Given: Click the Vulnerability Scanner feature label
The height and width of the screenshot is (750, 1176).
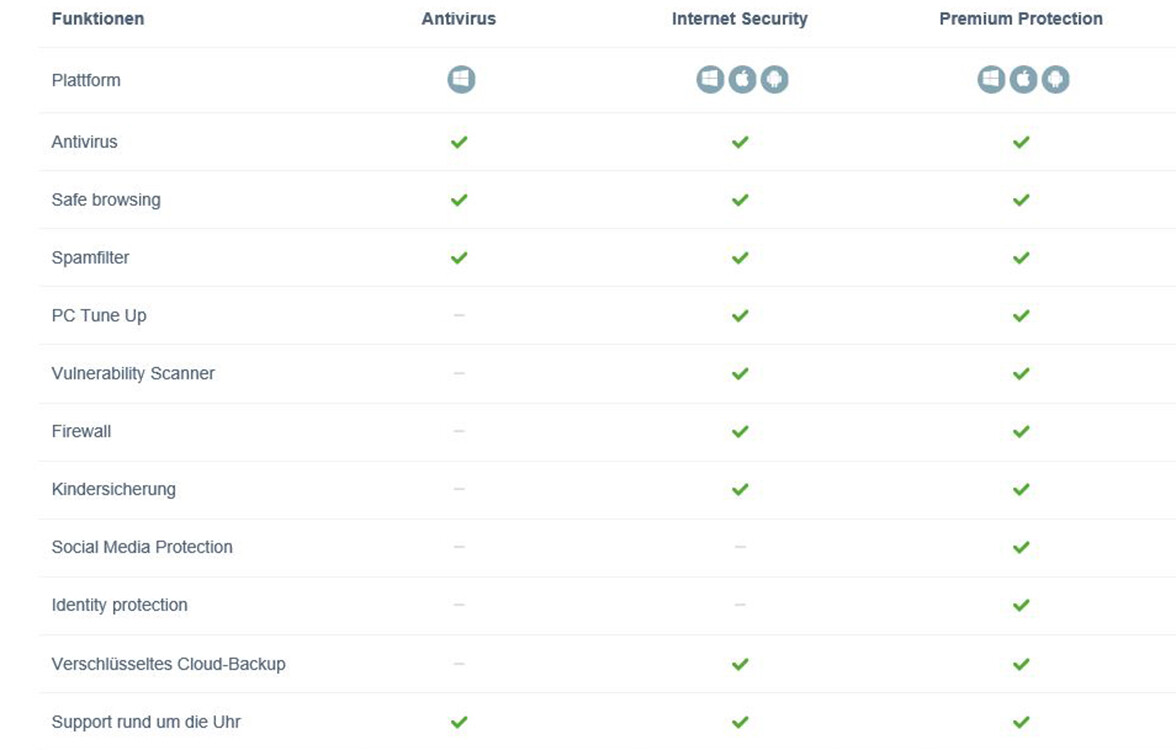Looking at the screenshot, I should [133, 374].
